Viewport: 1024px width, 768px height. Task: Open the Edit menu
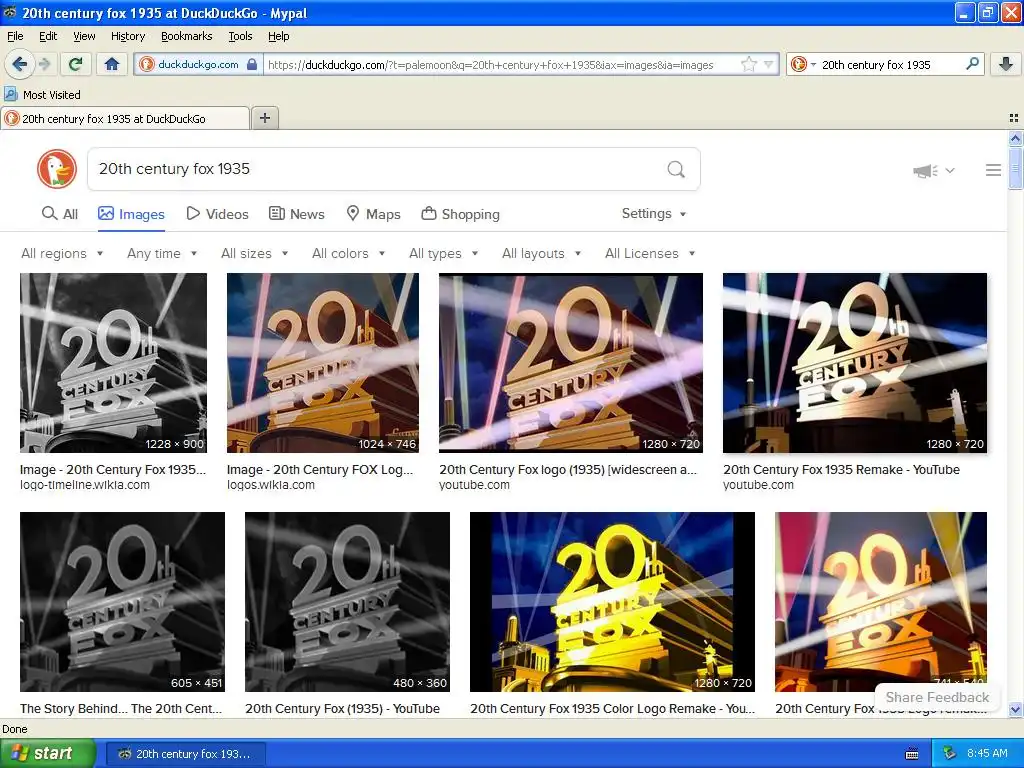point(48,36)
